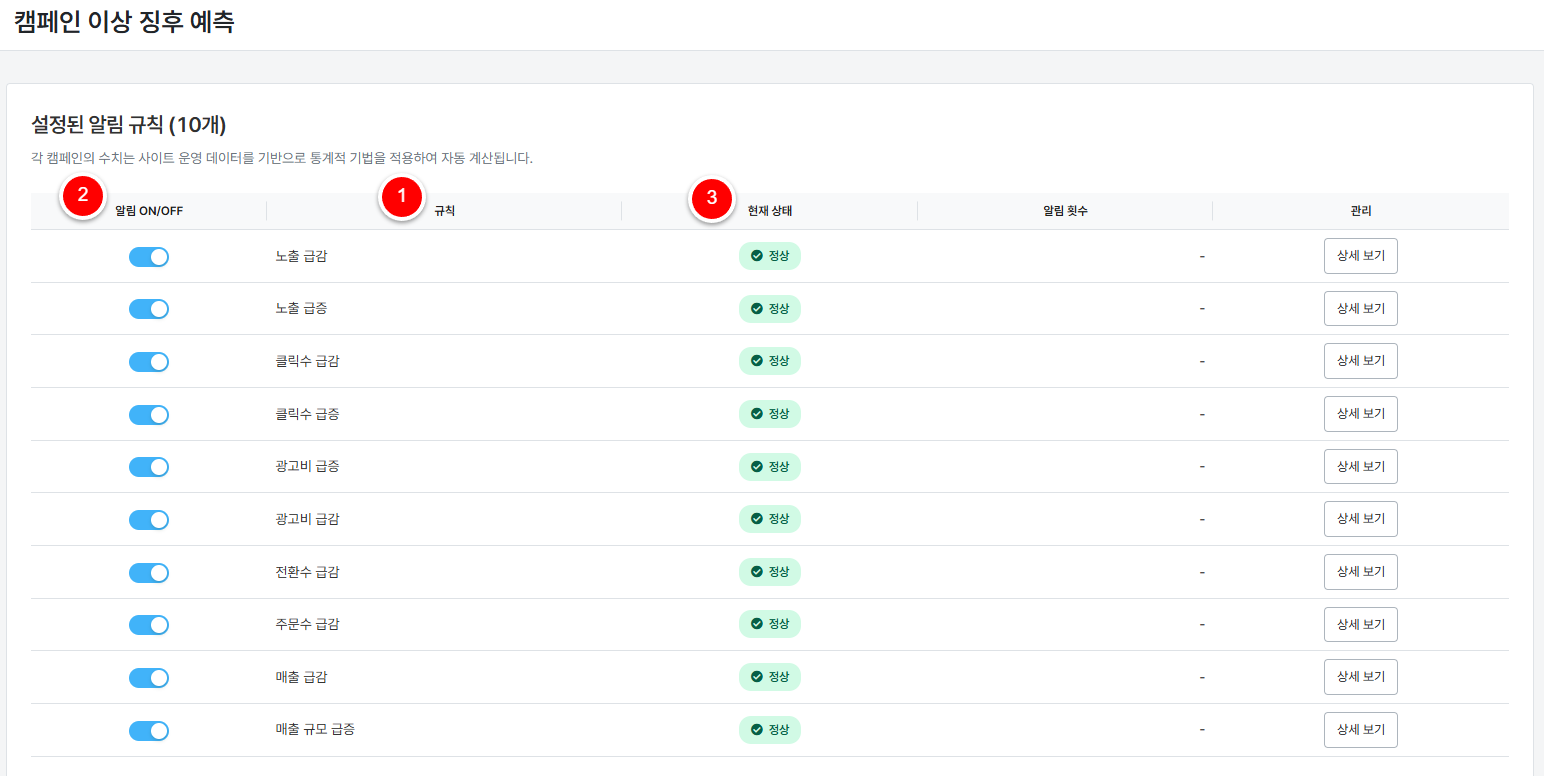Show details for 매출 규모 급증 rule
Viewport: 1544px width, 776px height.
click(x=1360, y=730)
